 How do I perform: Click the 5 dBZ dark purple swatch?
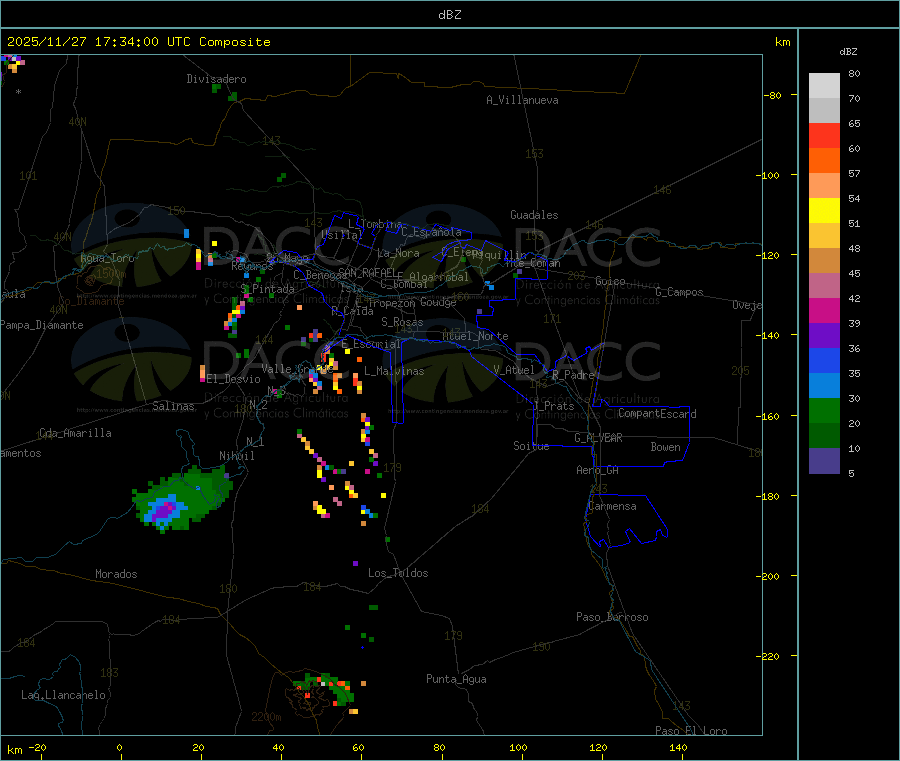click(824, 460)
